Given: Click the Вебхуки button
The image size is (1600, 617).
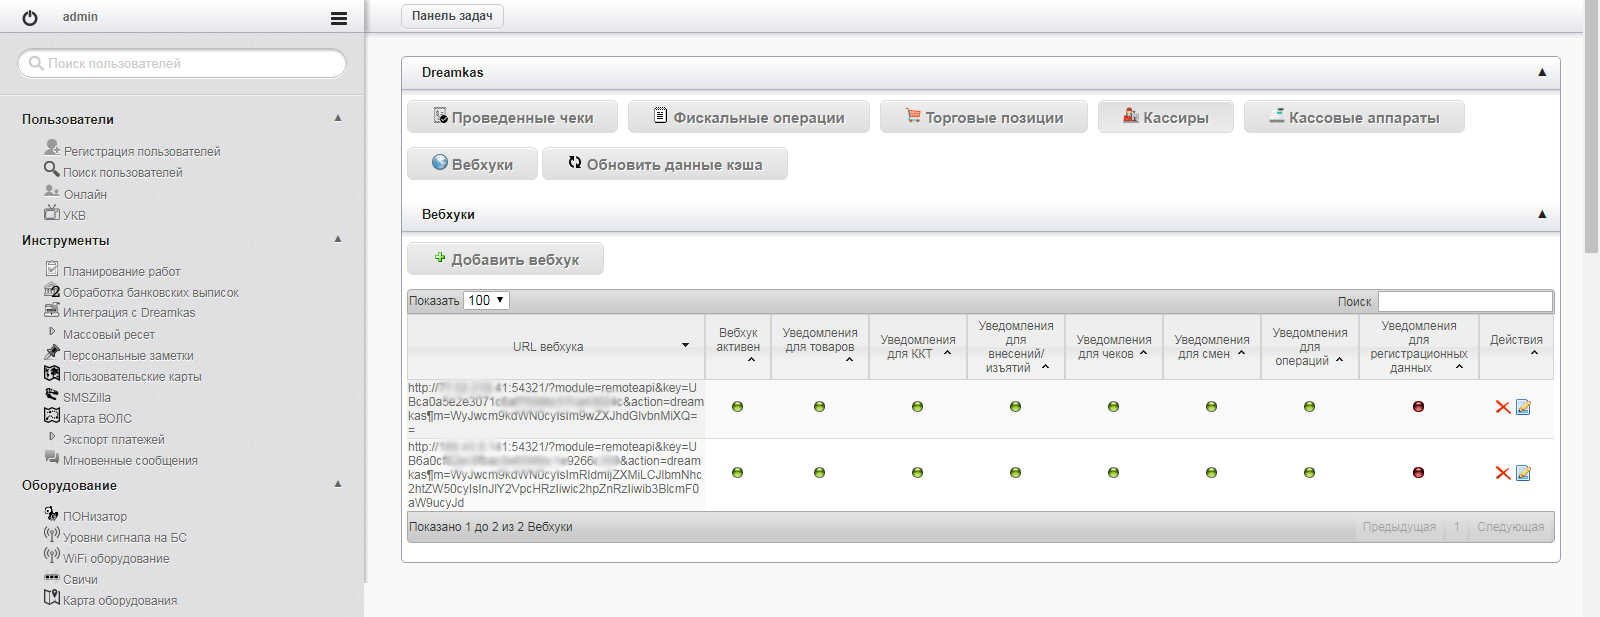Looking at the screenshot, I should 472,164.
